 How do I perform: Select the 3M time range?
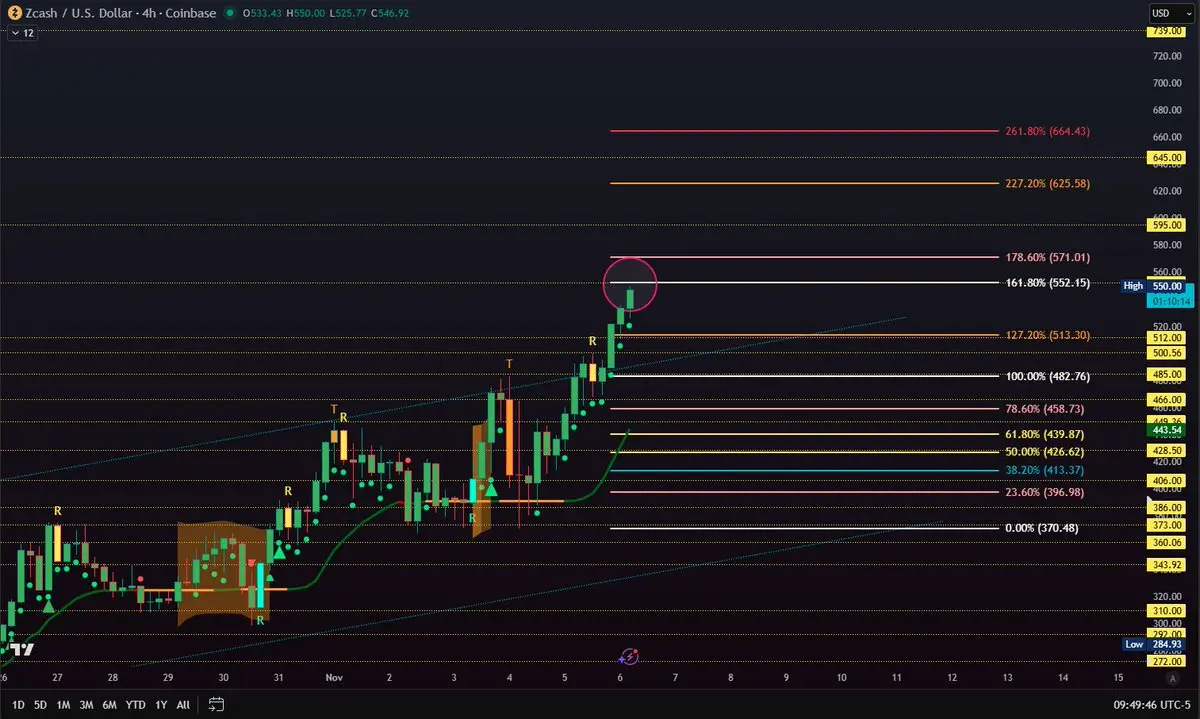tap(86, 705)
